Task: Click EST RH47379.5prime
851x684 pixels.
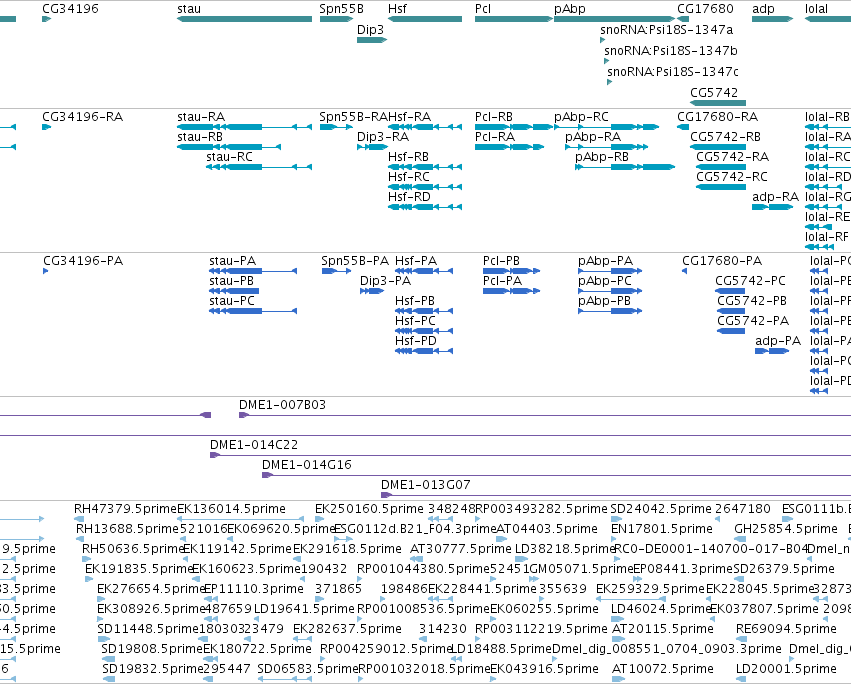Action: pyautogui.click(x=125, y=509)
